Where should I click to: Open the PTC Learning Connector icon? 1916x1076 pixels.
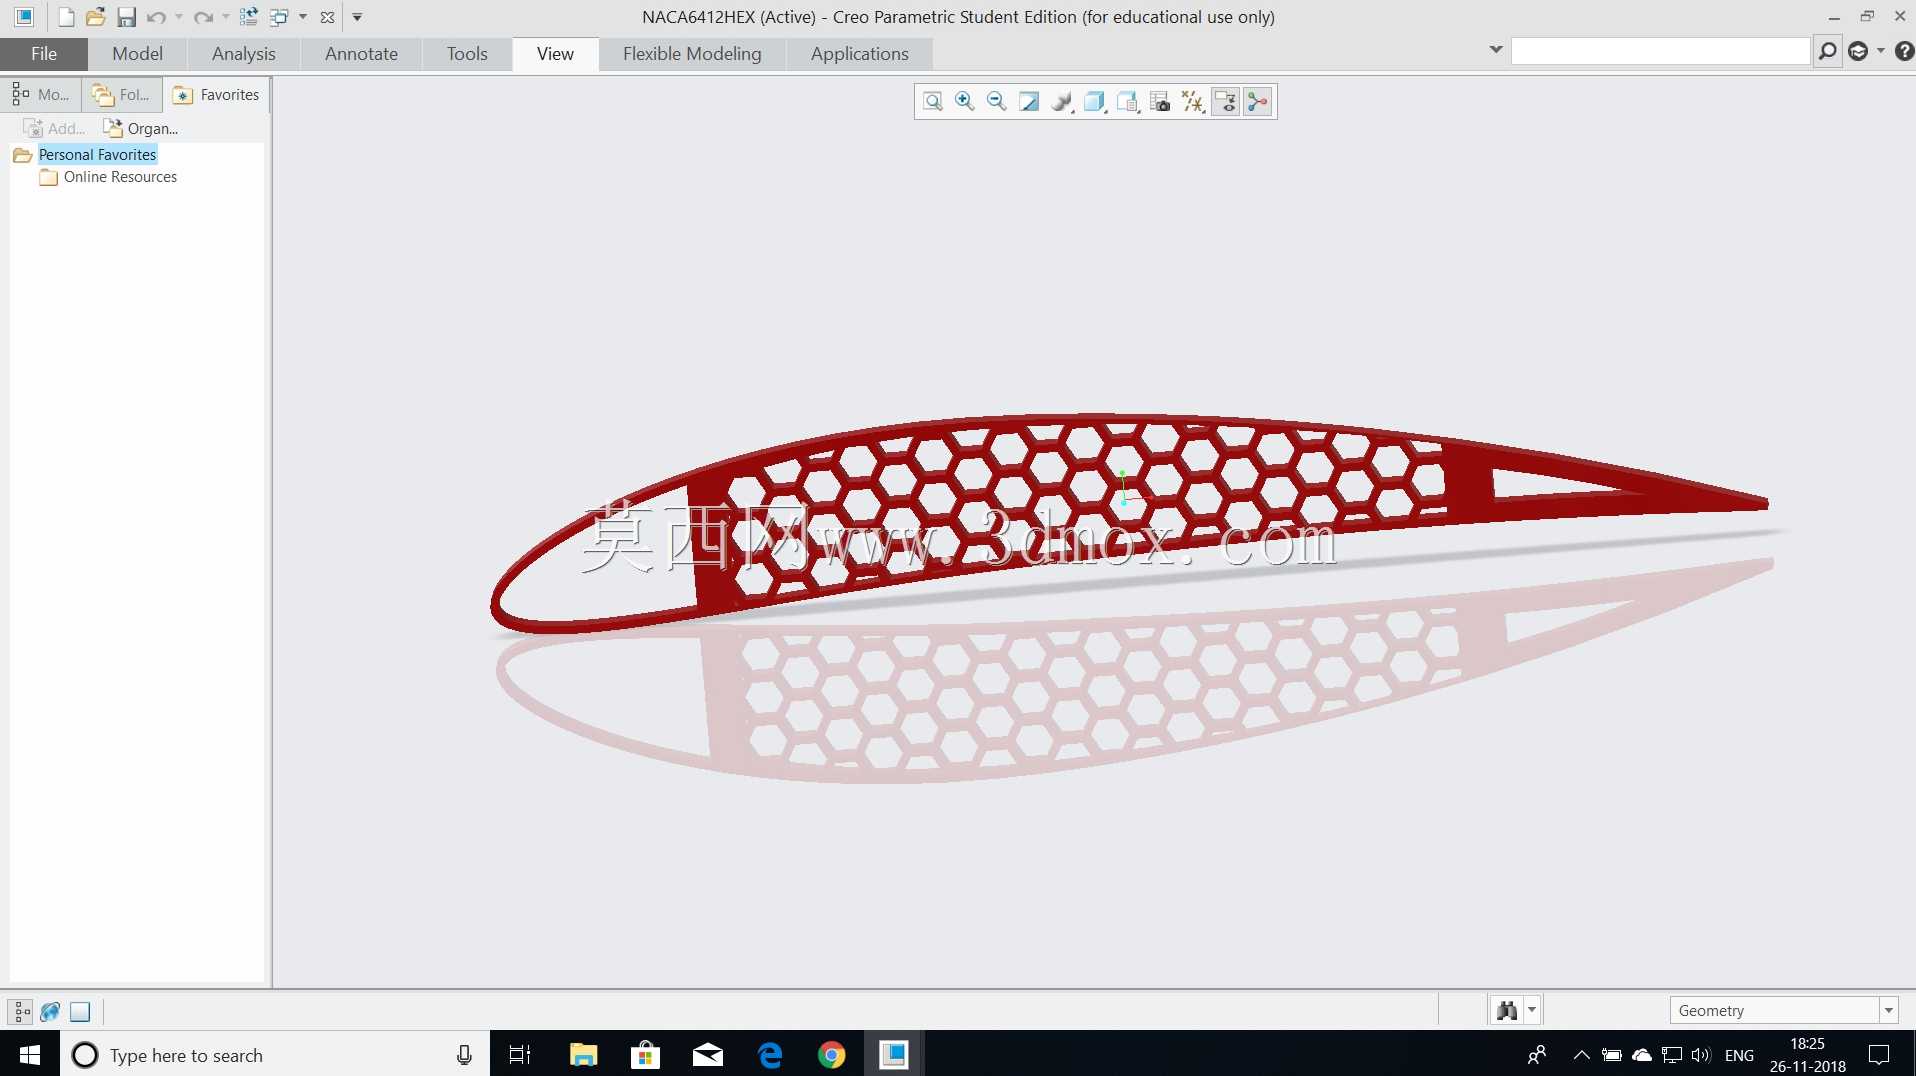[1858, 51]
